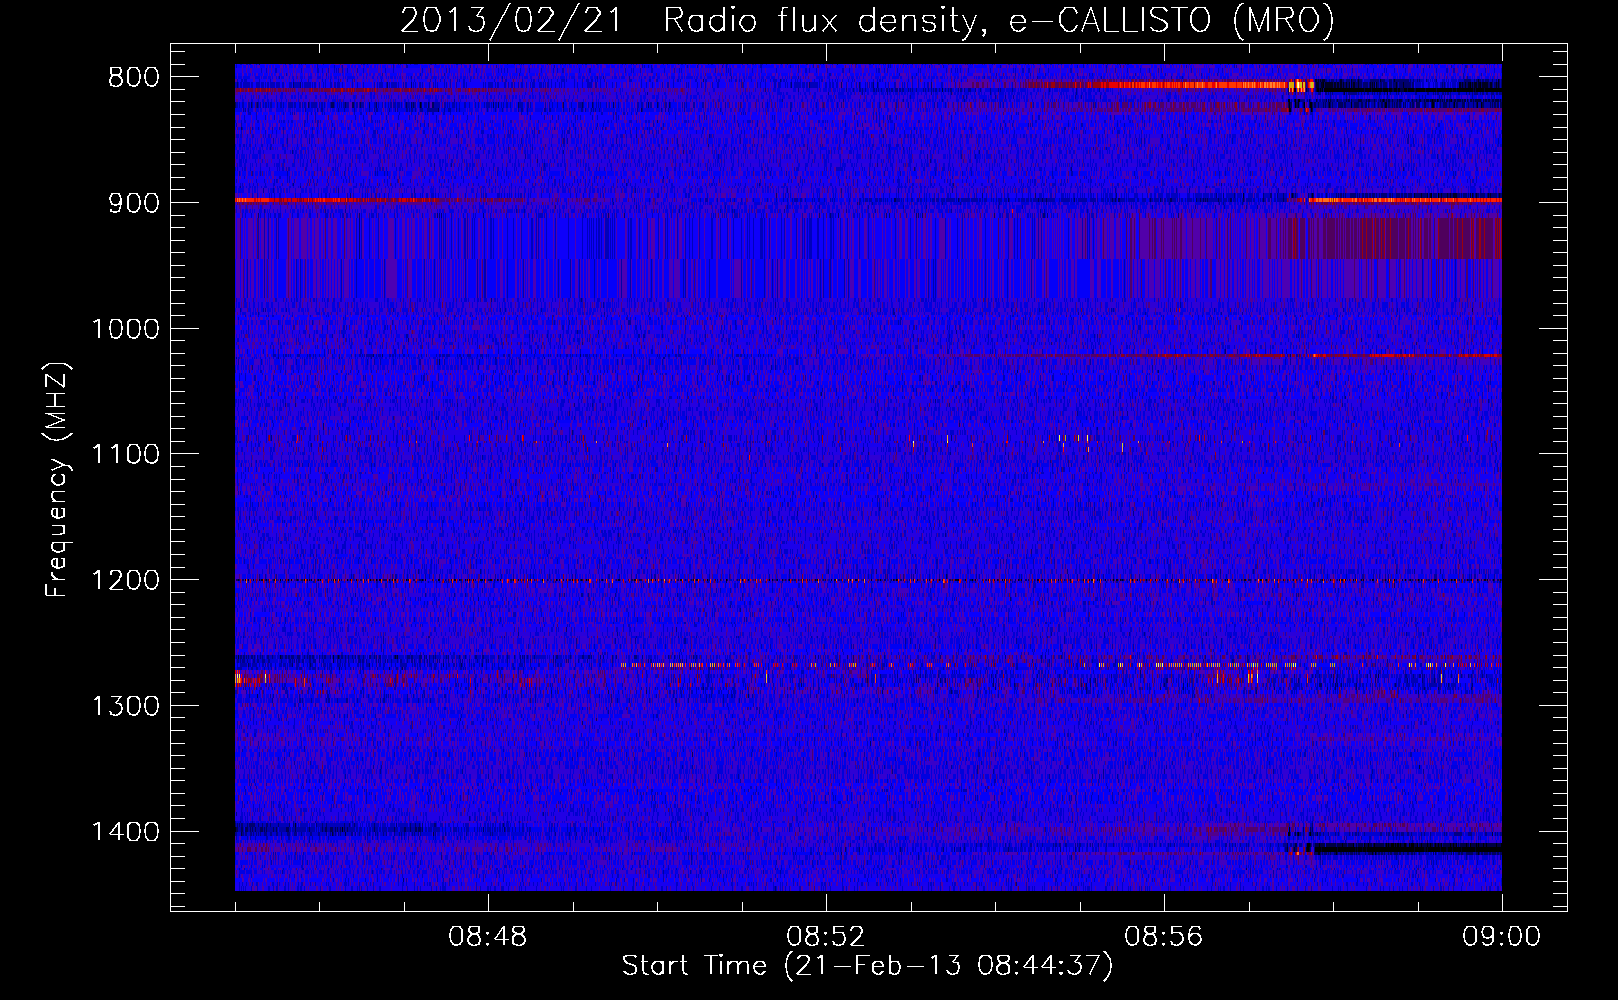This screenshot has width=1618, height=1000.
Task: Click the 08:48 time axis label
Action: pyautogui.click(x=488, y=937)
